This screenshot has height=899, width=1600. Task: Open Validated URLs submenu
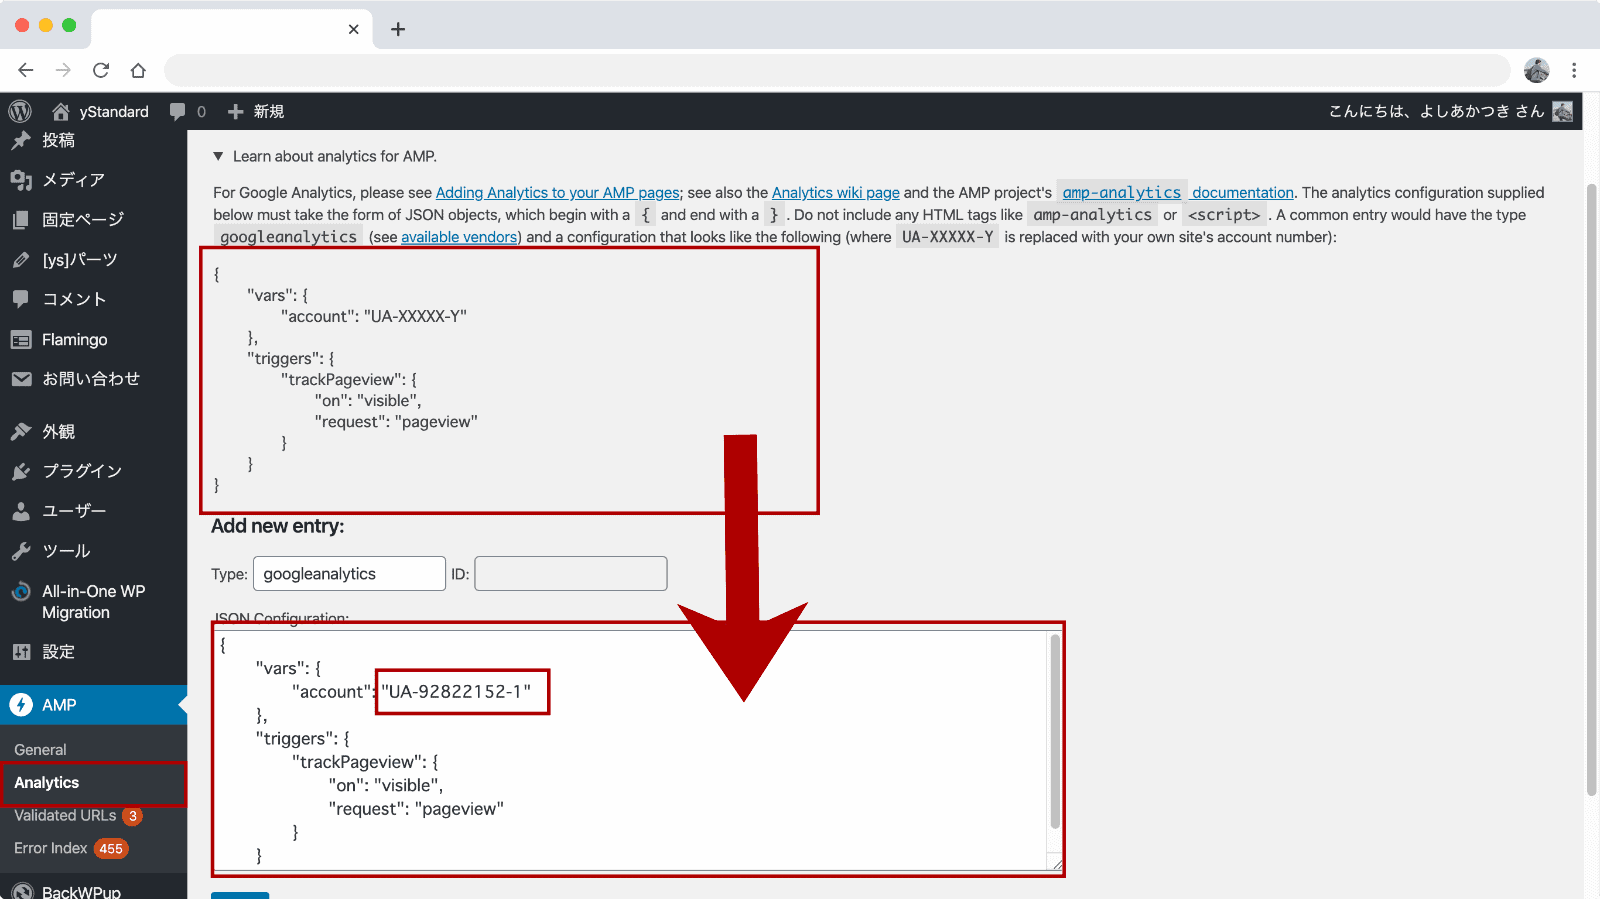[x=65, y=816]
